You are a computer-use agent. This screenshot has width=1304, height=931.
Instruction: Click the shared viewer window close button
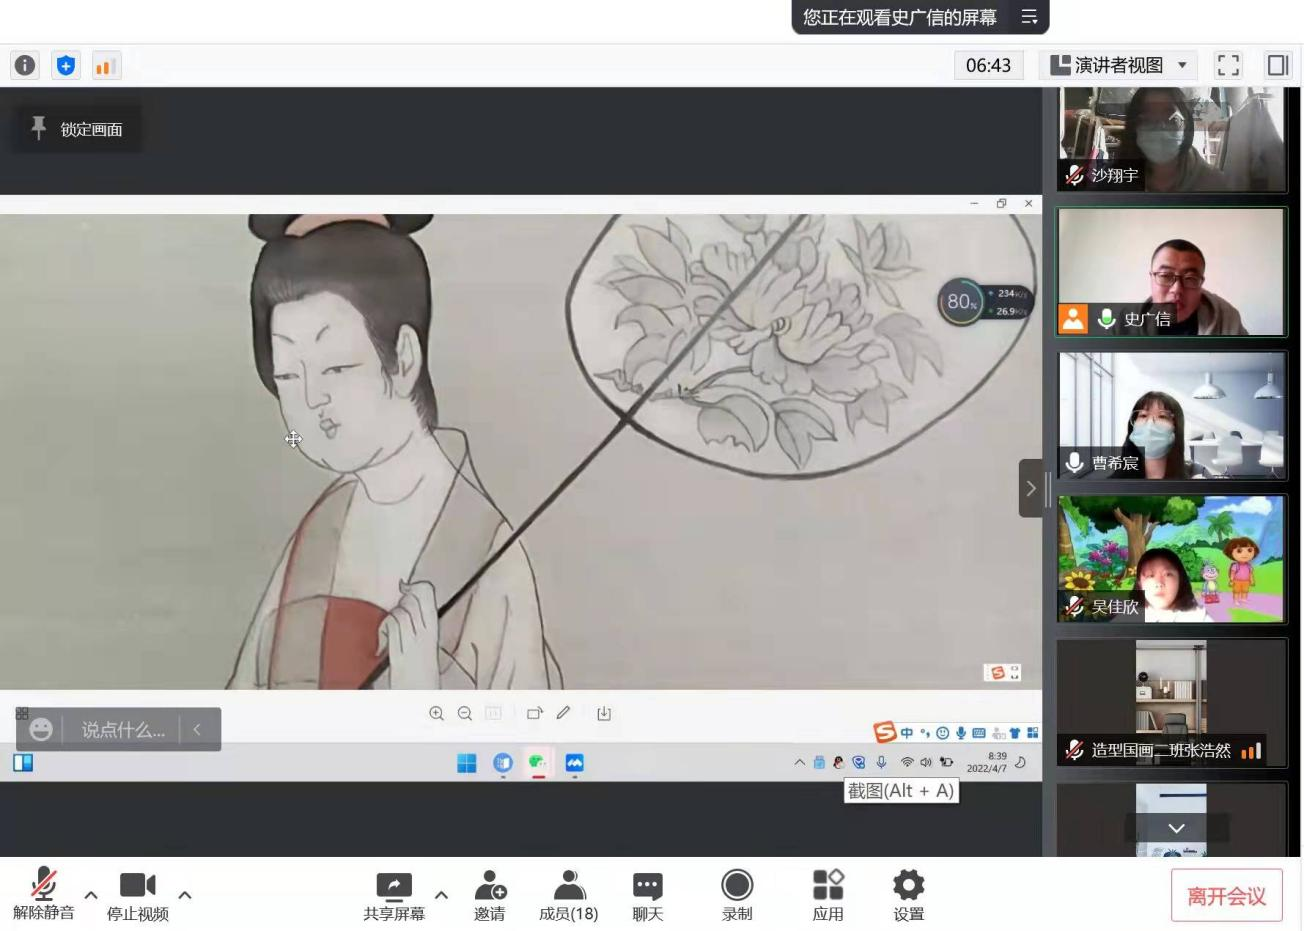(x=1028, y=203)
